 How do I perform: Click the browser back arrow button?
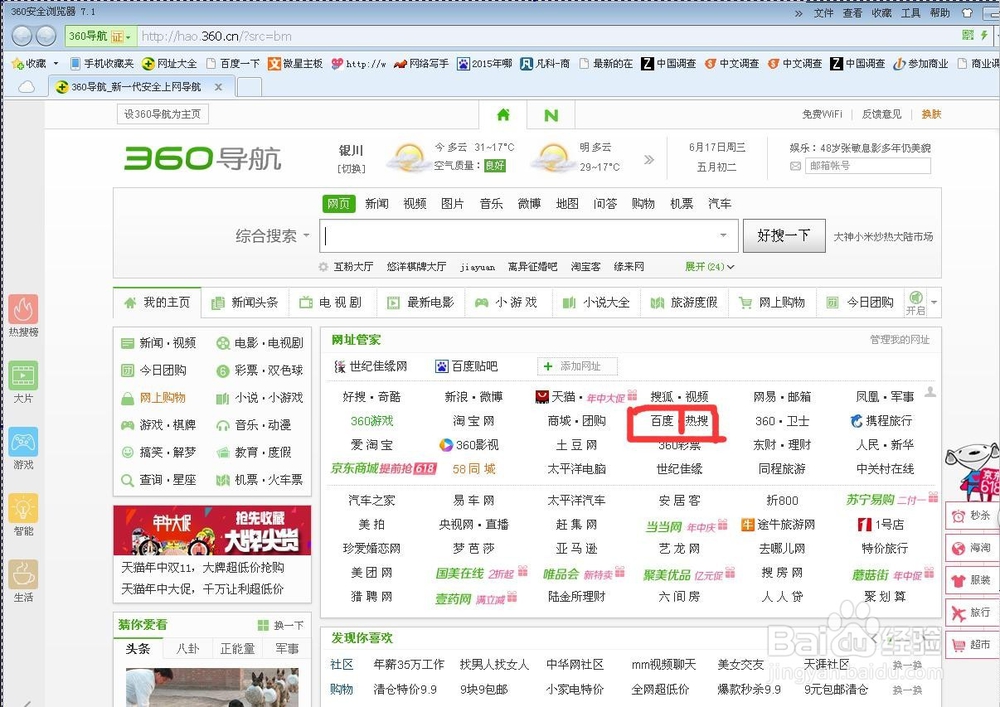point(22,36)
